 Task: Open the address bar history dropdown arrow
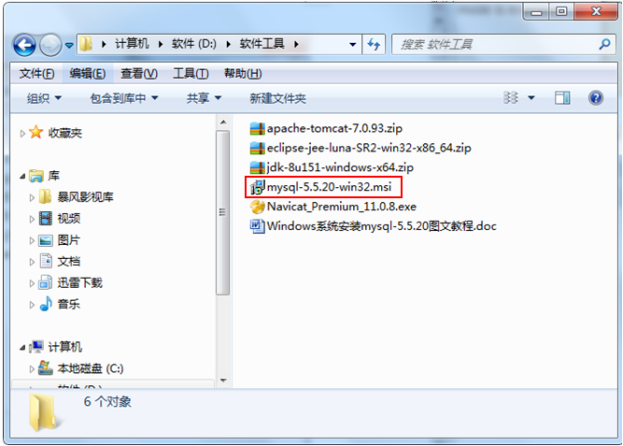click(x=352, y=44)
